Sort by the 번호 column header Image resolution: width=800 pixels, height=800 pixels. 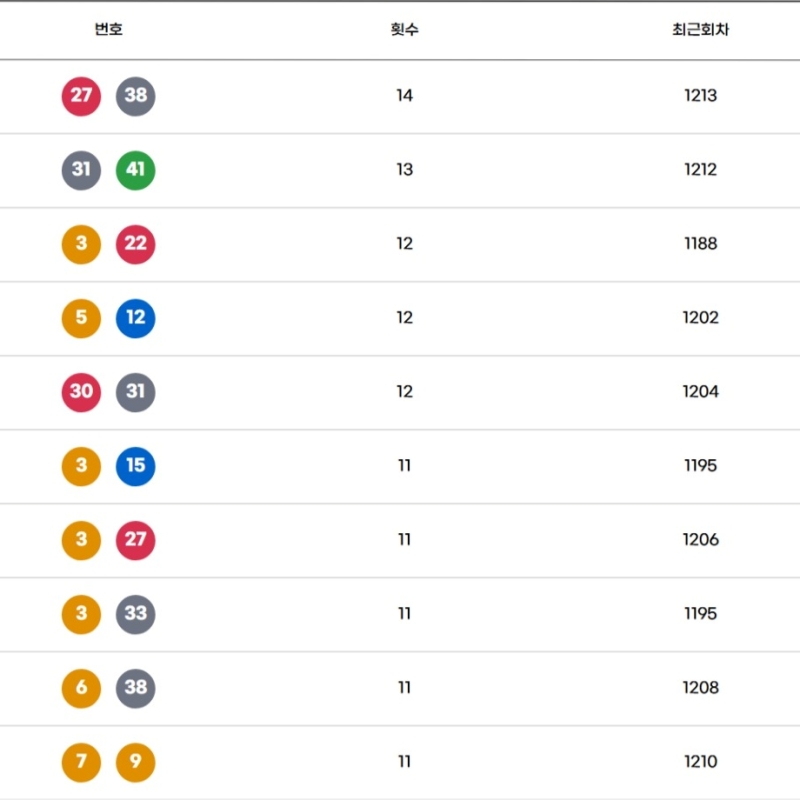108,30
